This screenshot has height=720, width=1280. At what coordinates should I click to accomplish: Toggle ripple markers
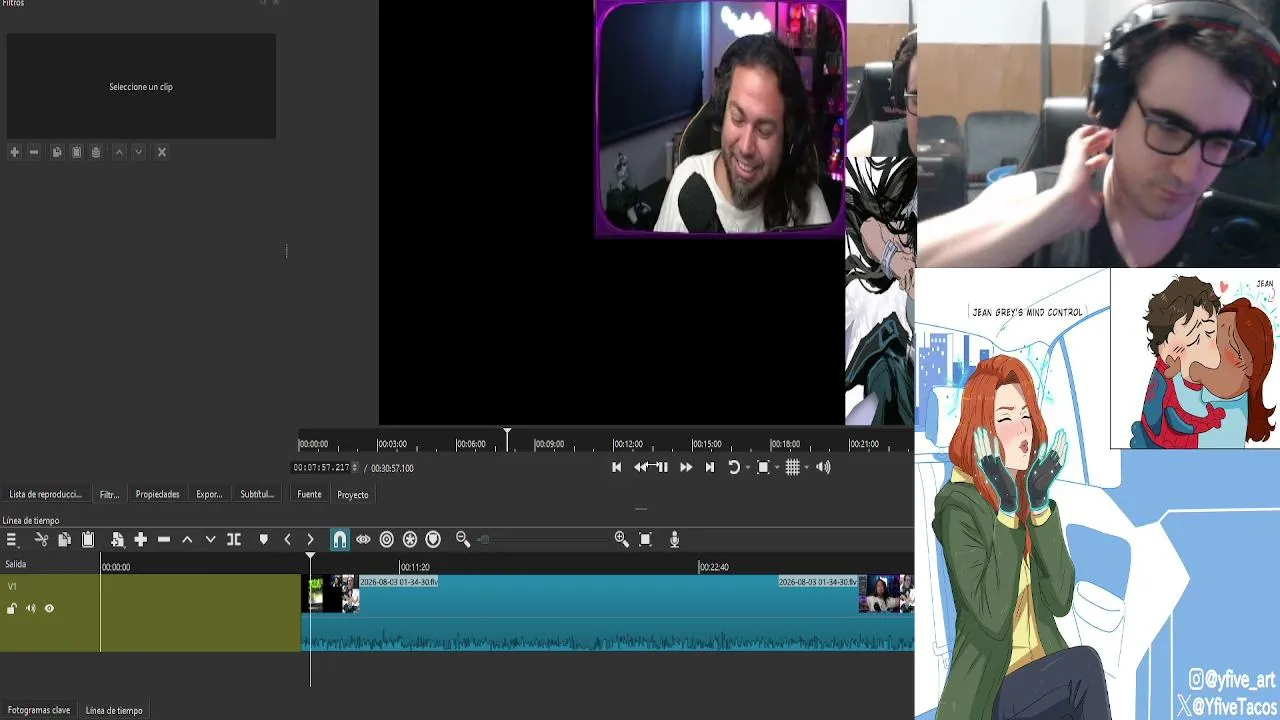coord(433,539)
